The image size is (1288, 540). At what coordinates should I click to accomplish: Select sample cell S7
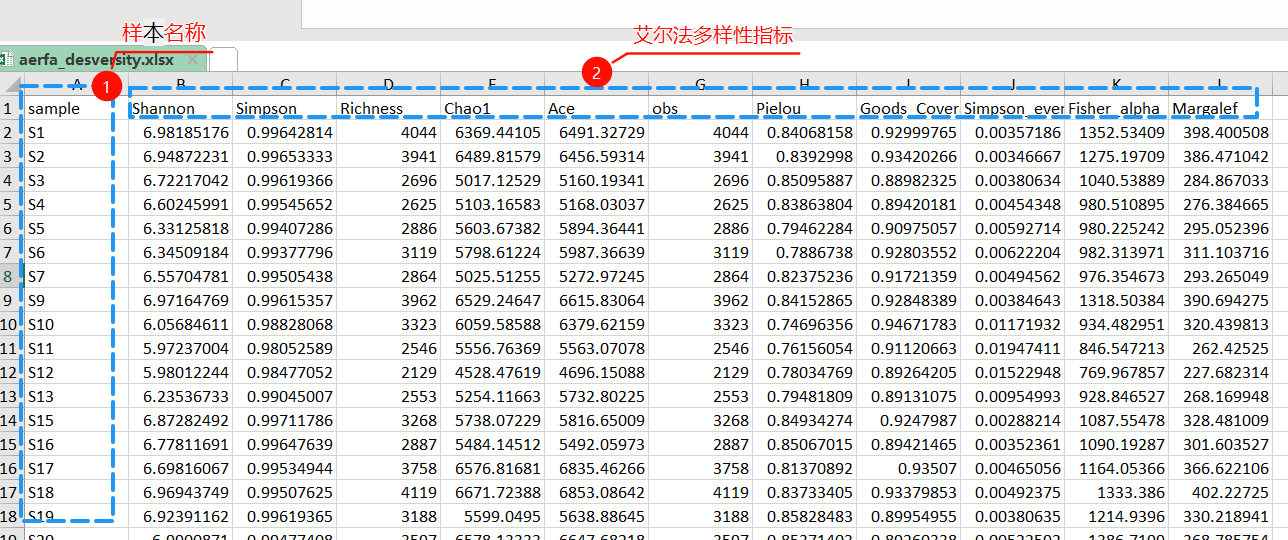(x=76, y=276)
